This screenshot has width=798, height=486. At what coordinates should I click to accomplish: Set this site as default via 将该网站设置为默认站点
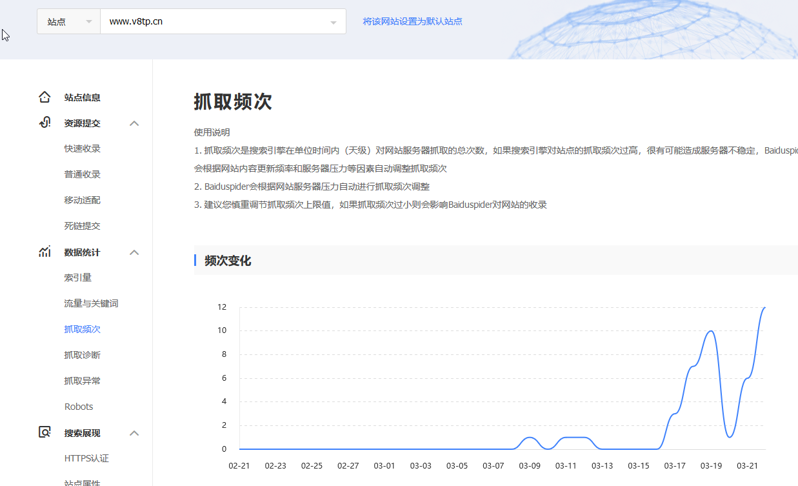412,21
